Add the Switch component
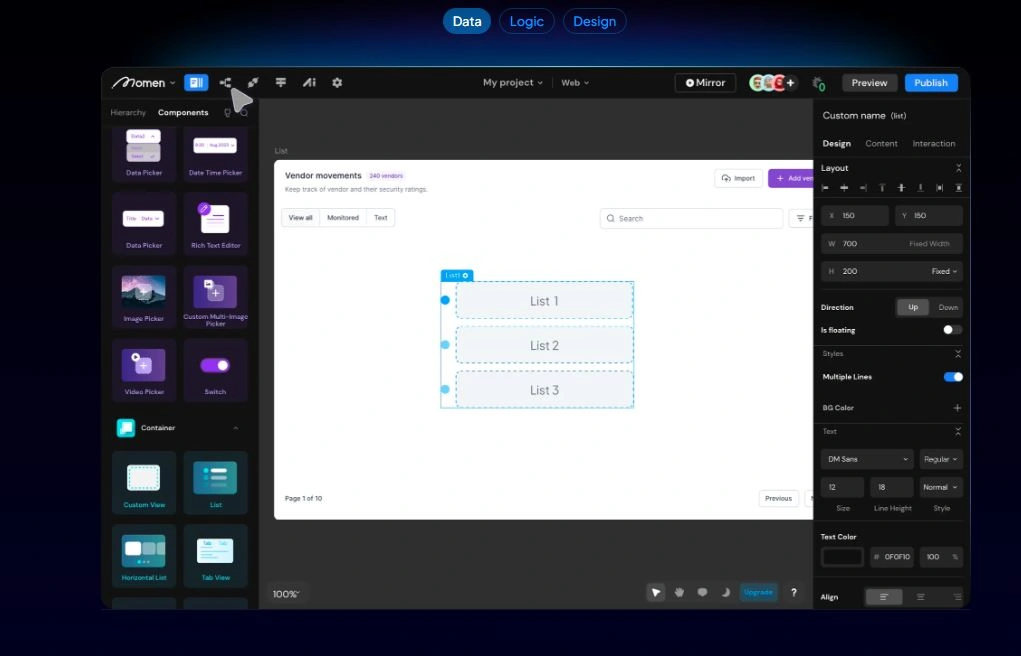The height and width of the screenshot is (656, 1021). [x=215, y=366]
